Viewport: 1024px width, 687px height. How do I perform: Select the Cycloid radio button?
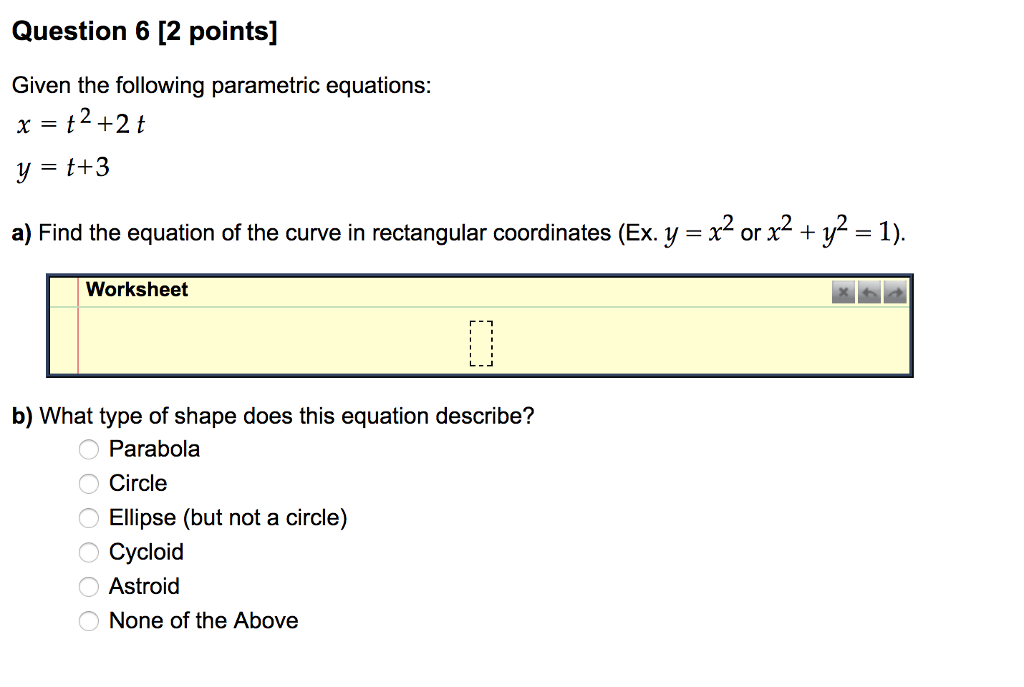88,552
